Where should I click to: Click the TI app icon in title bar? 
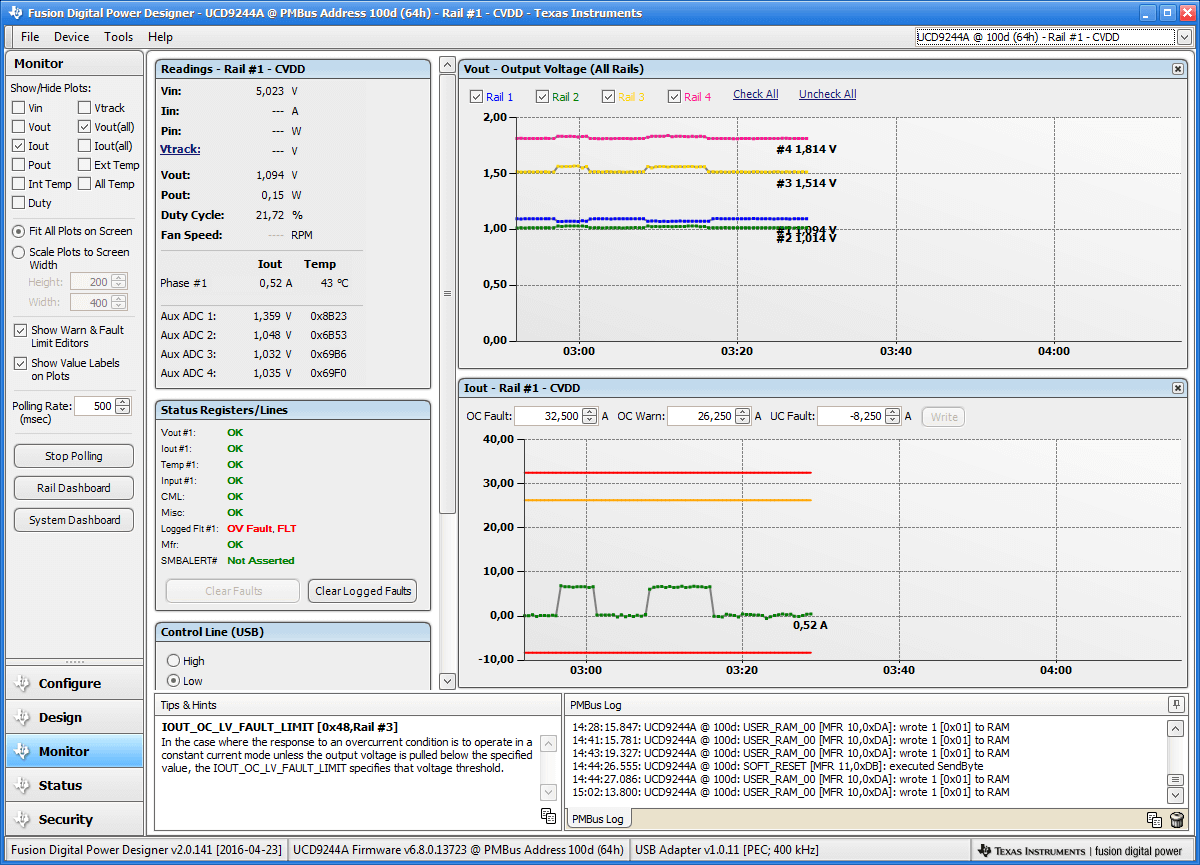[x=14, y=13]
